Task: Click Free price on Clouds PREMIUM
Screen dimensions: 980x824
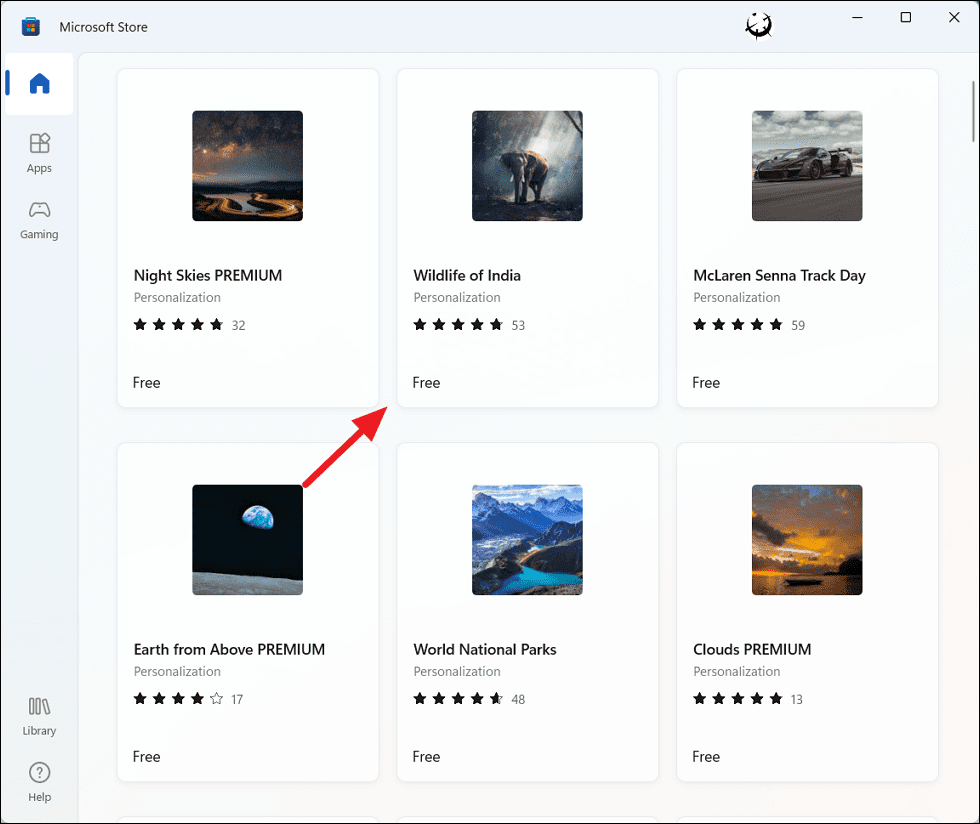Action: point(706,756)
